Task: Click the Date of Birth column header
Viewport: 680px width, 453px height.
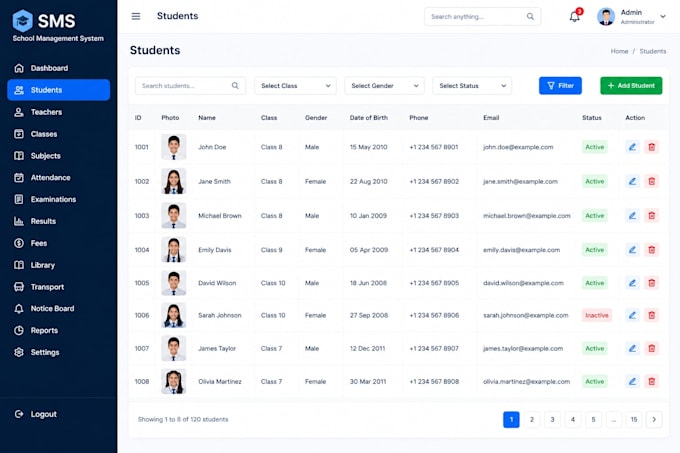Action: 369,117
